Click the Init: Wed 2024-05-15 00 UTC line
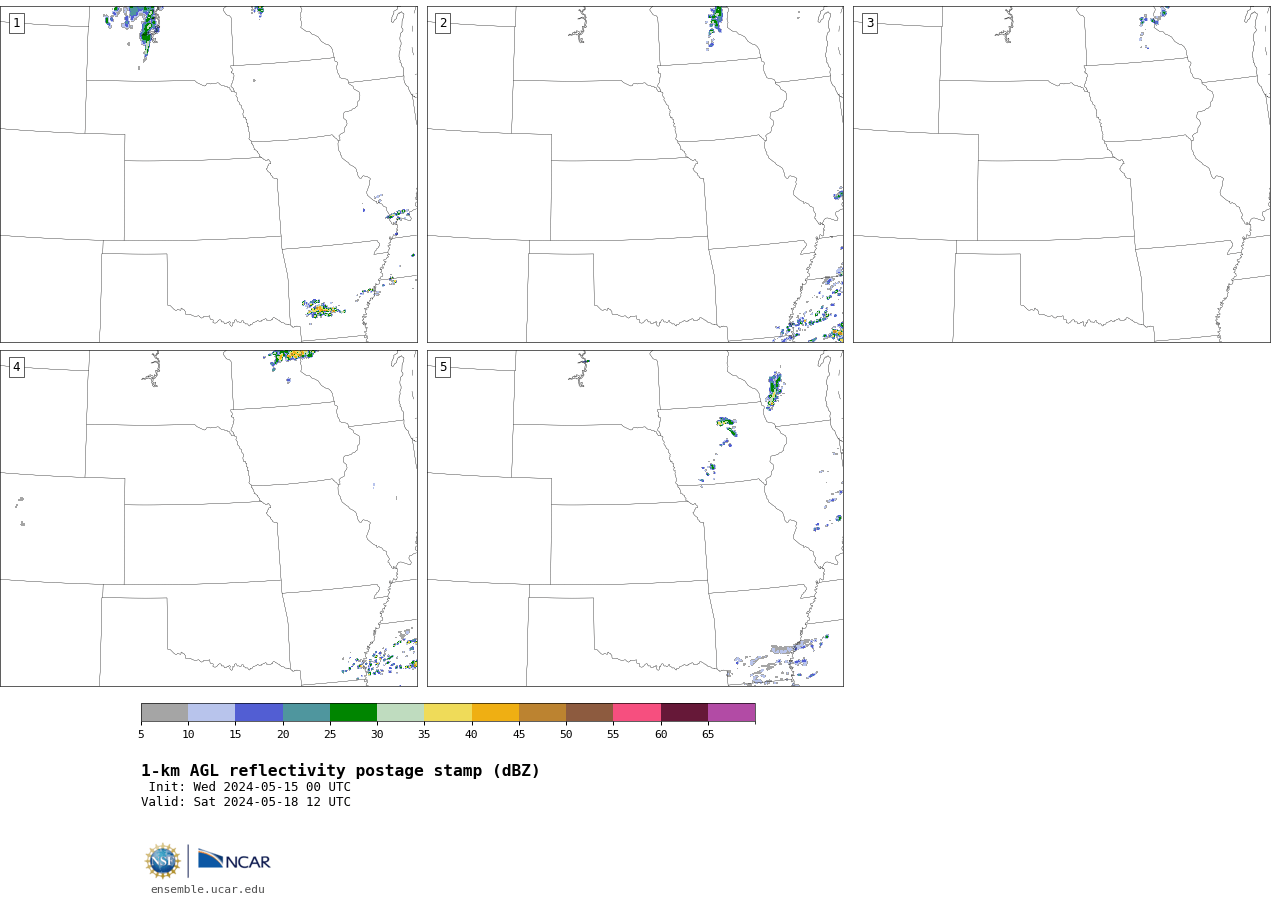 coord(250,787)
